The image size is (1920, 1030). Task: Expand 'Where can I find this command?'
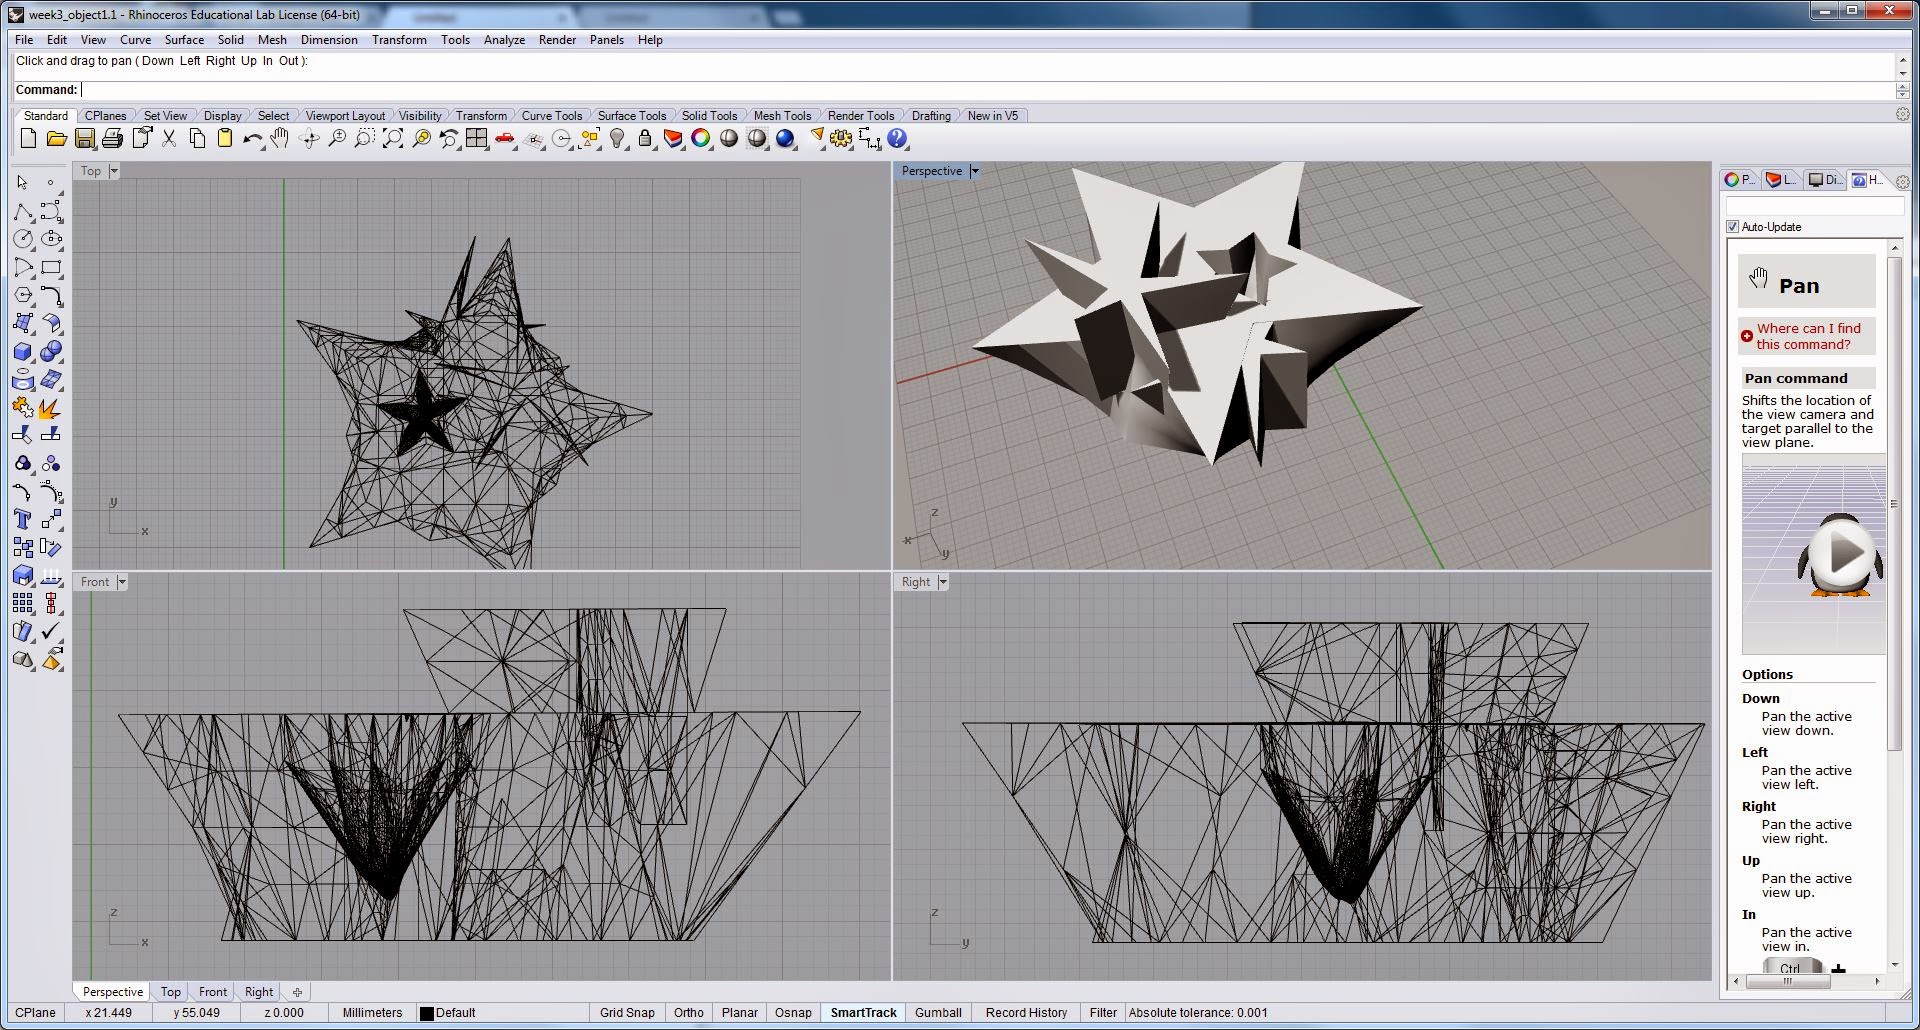[1808, 336]
